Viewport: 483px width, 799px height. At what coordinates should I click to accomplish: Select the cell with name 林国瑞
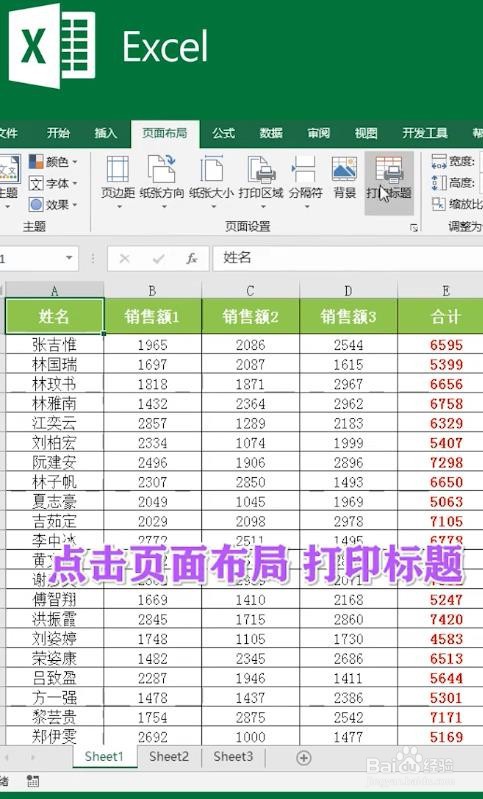click(x=55, y=364)
